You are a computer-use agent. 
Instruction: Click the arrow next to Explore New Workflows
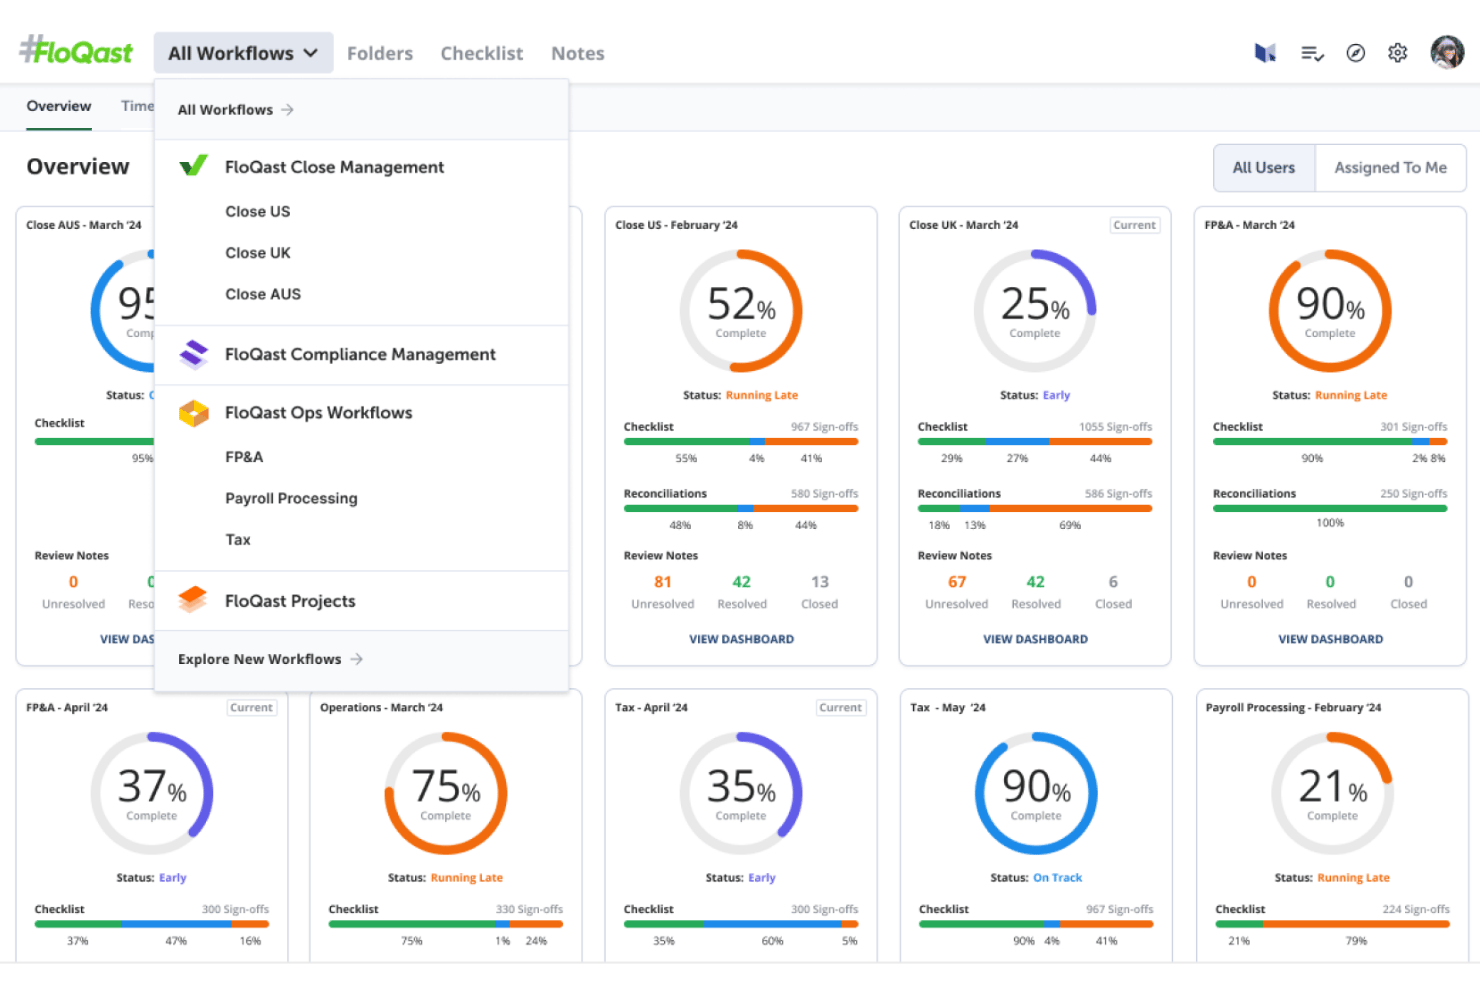pos(356,659)
